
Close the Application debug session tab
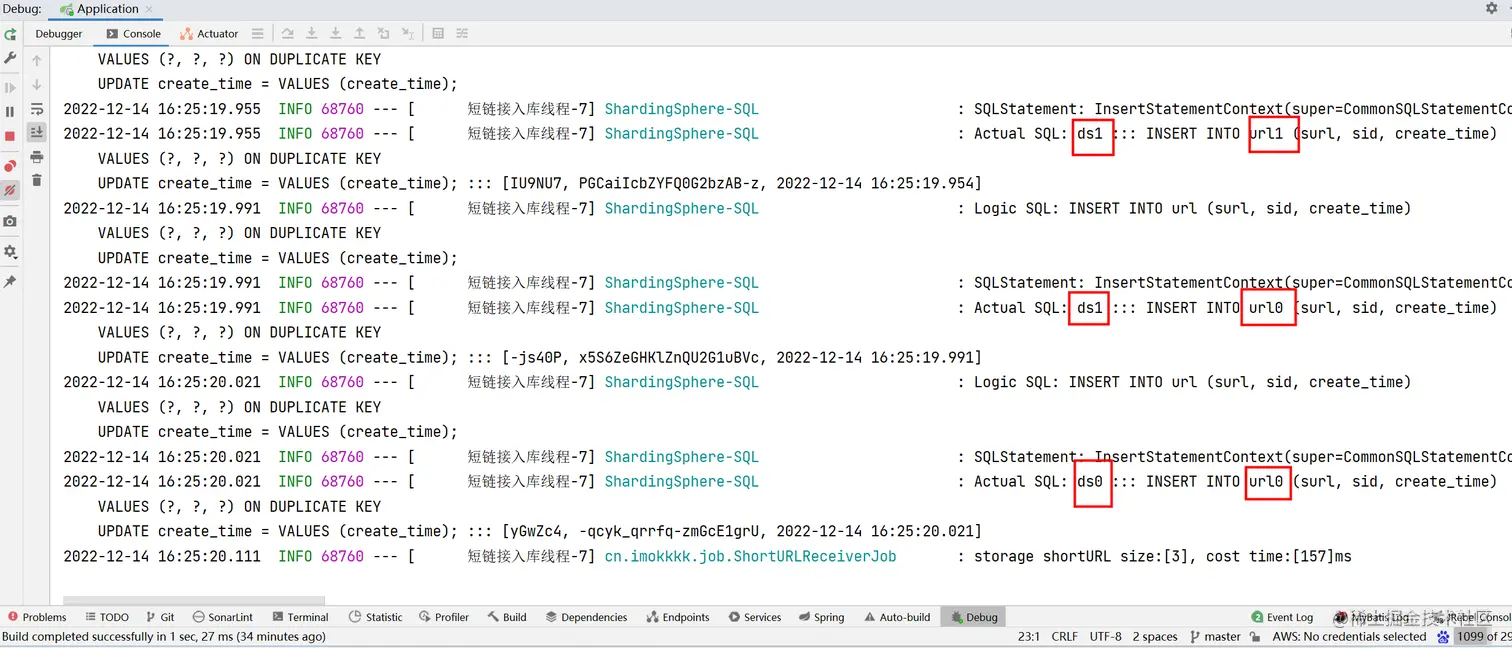[149, 9]
